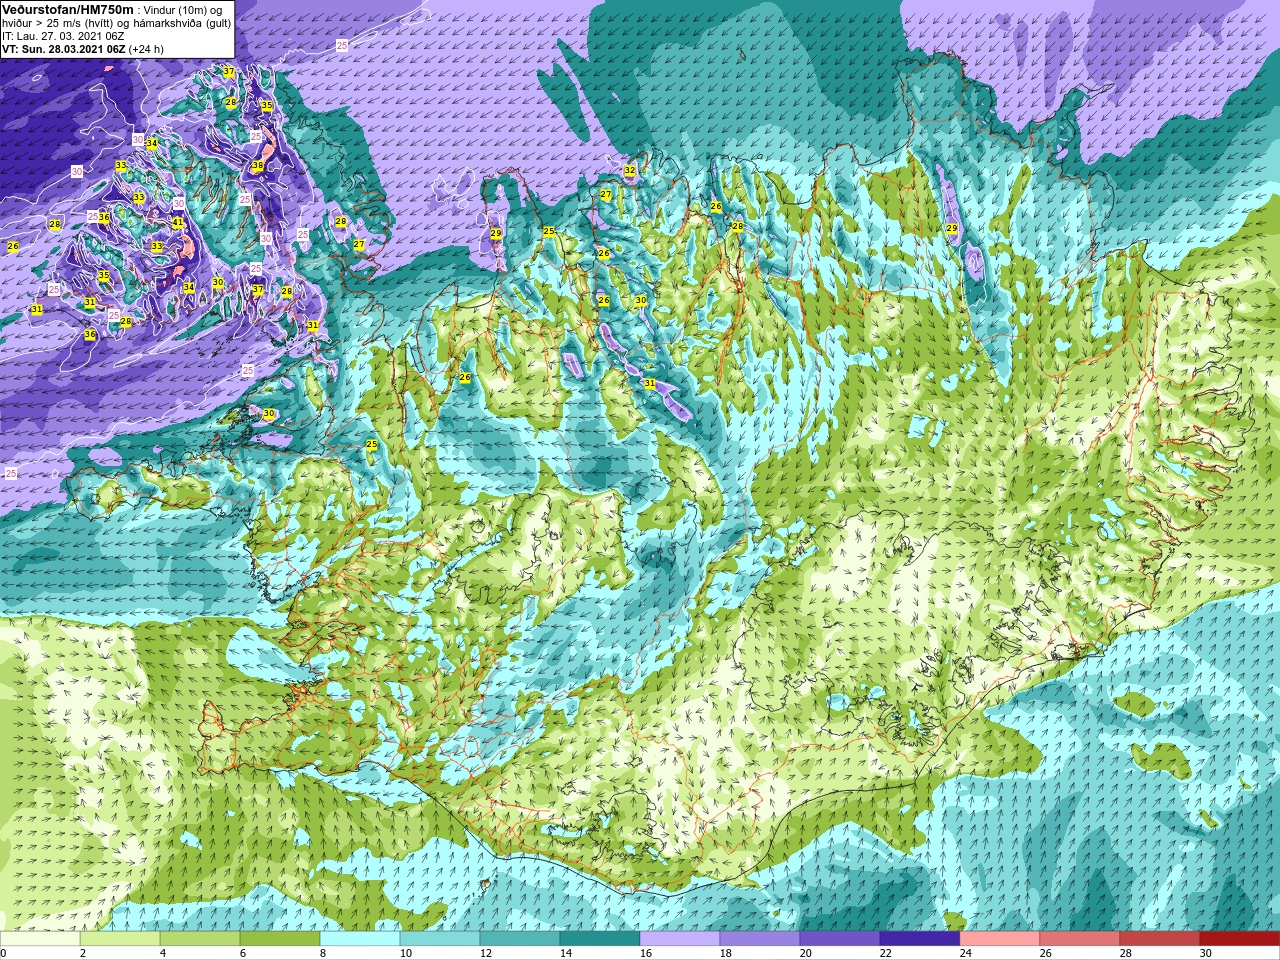
Task: Click the salmon 26–28 m/s legend swatch
Action: (x=1080, y=939)
